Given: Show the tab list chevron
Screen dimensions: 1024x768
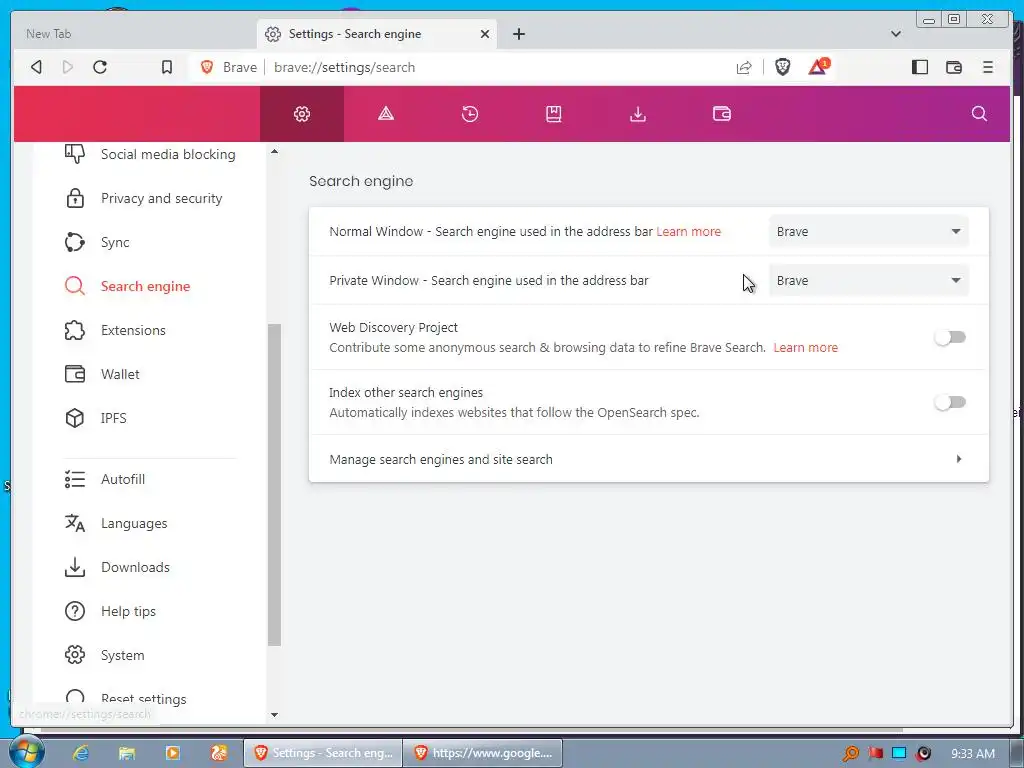Looking at the screenshot, I should click(x=896, y=34).
